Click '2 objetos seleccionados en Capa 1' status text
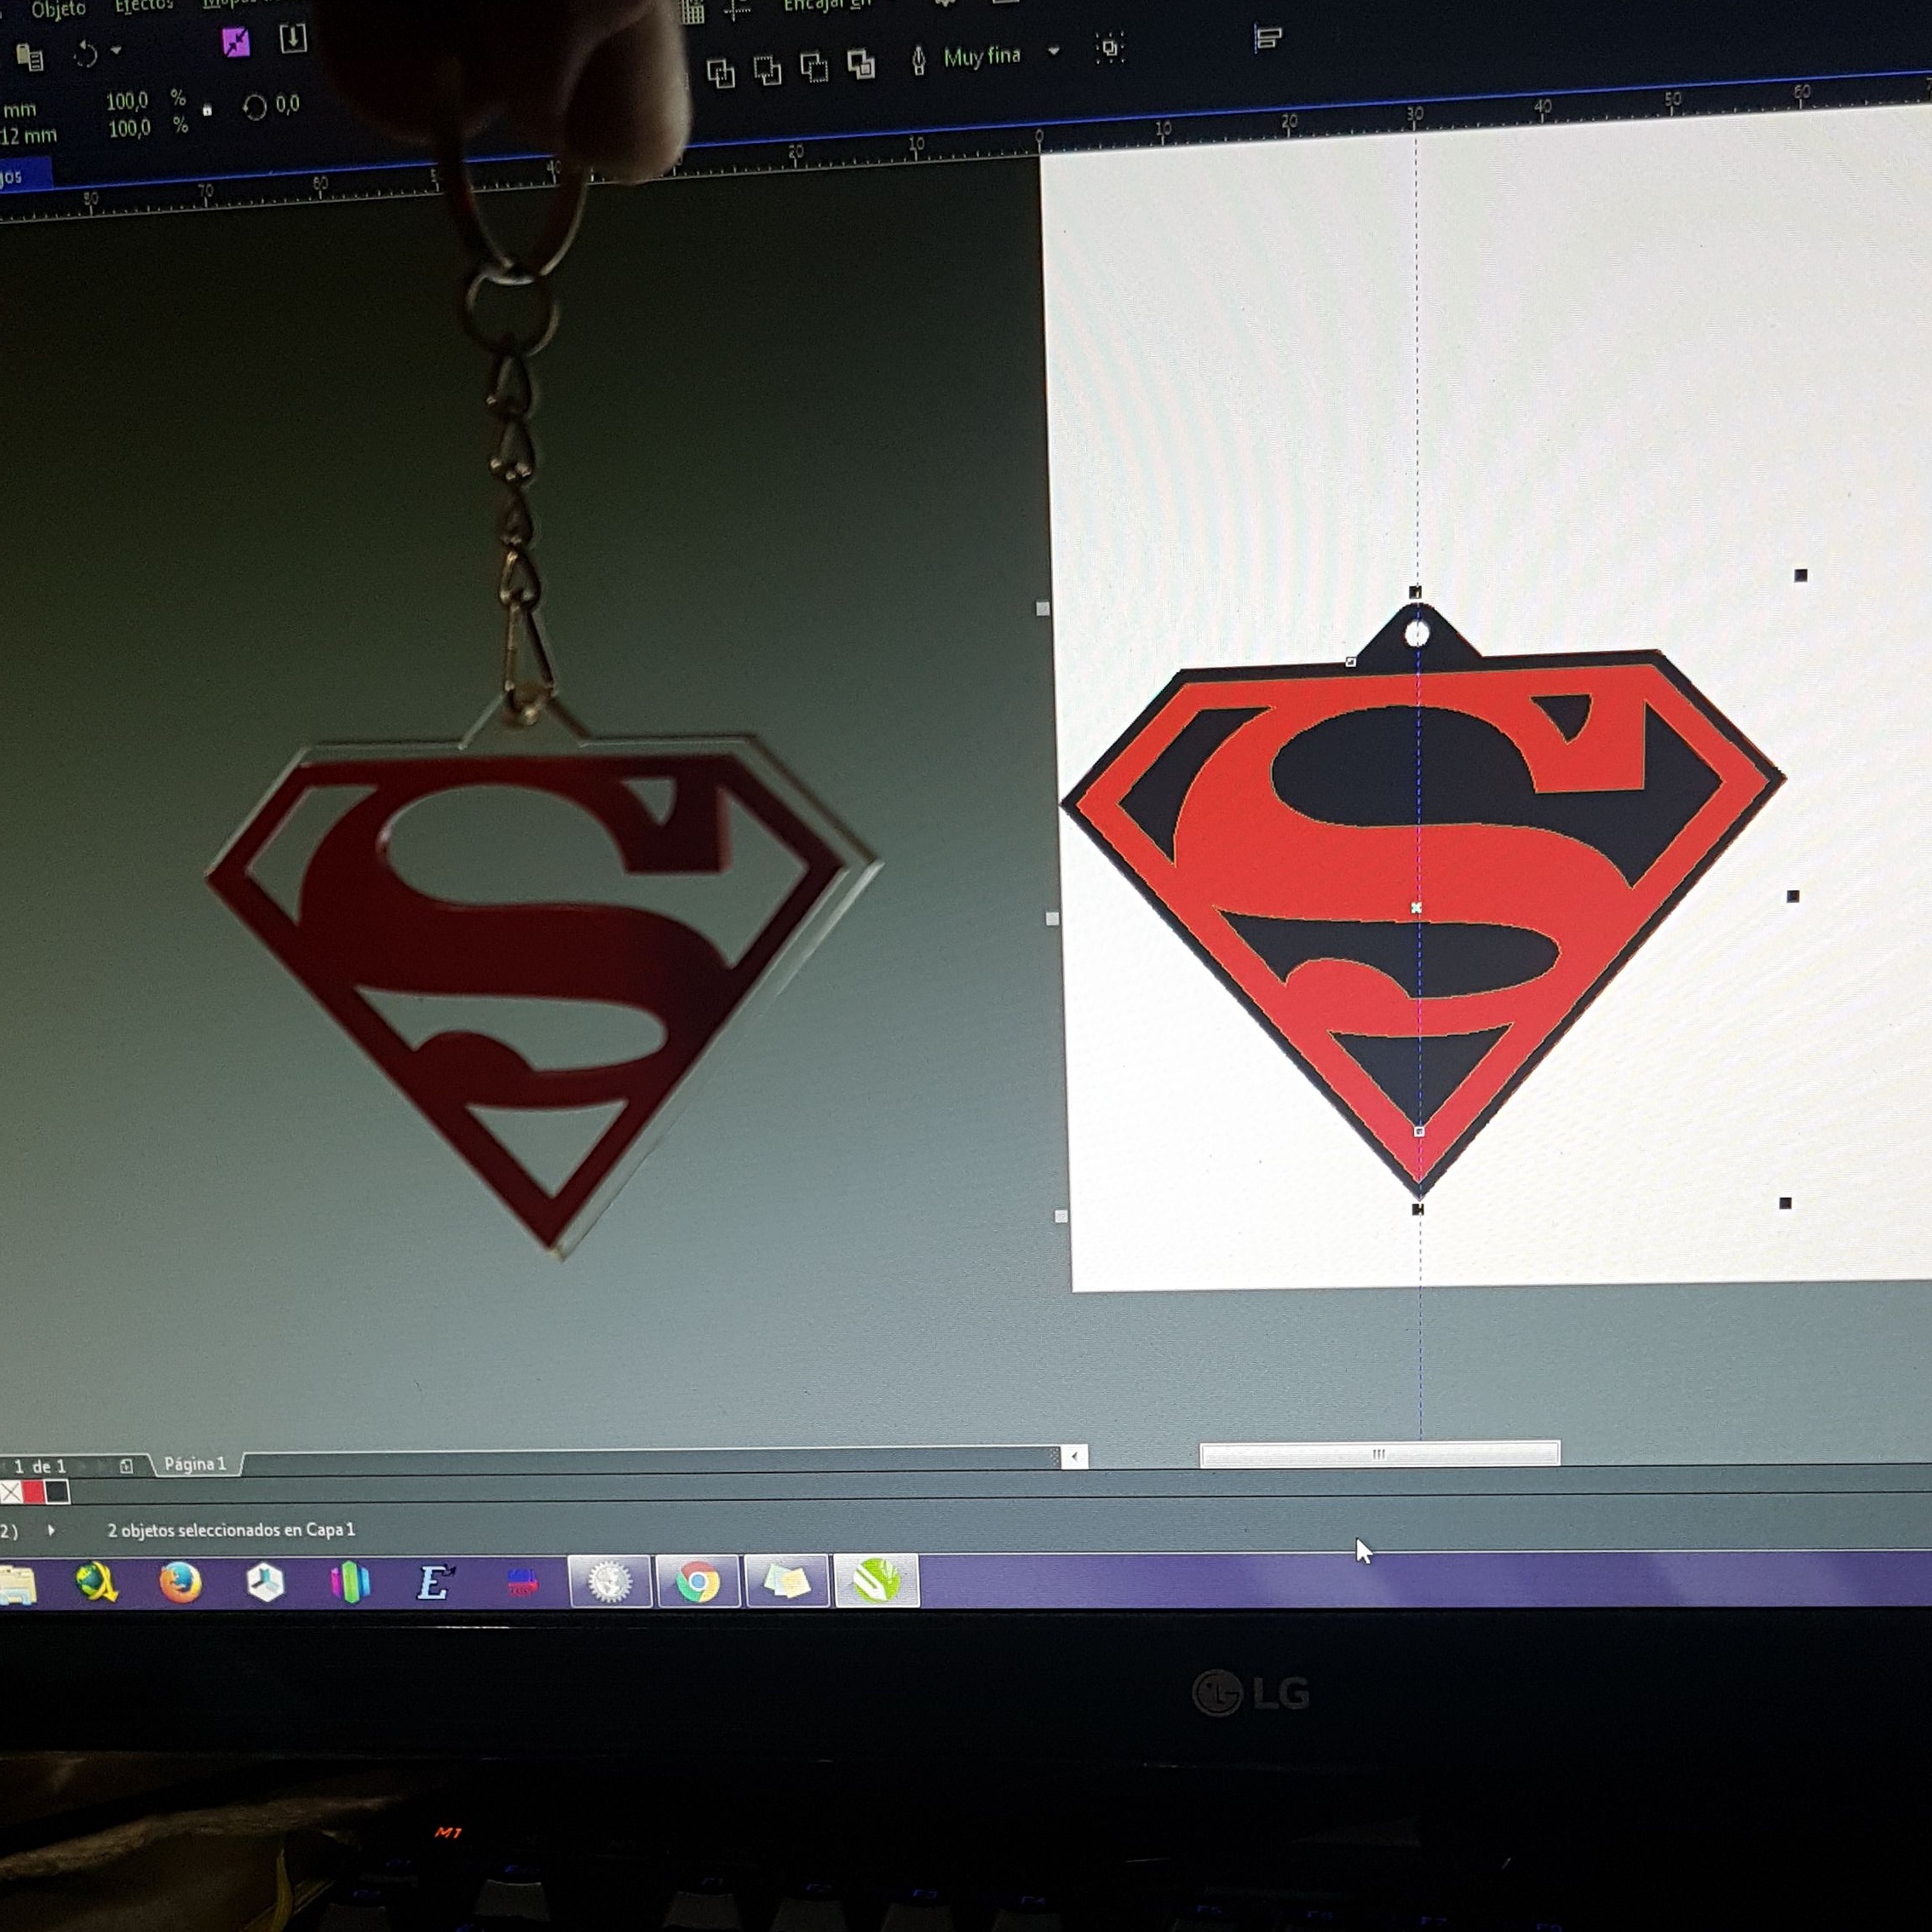1932x1932 pixels. [231, 1530]
